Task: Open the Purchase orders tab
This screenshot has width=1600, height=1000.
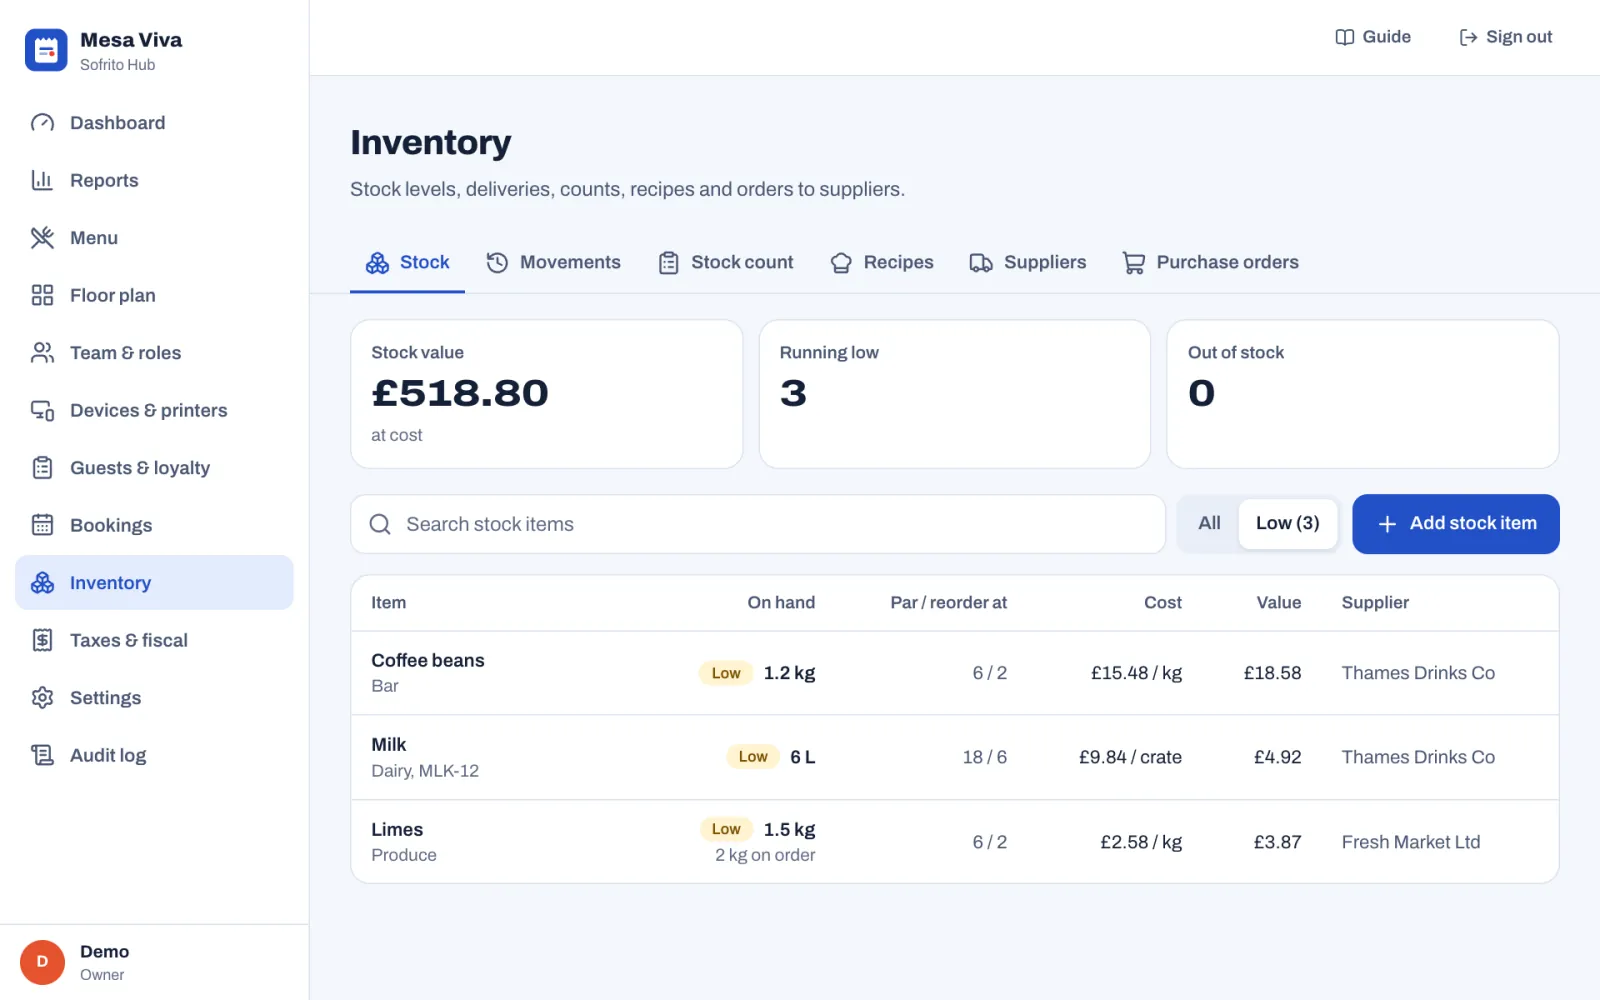Action: 1210,262
